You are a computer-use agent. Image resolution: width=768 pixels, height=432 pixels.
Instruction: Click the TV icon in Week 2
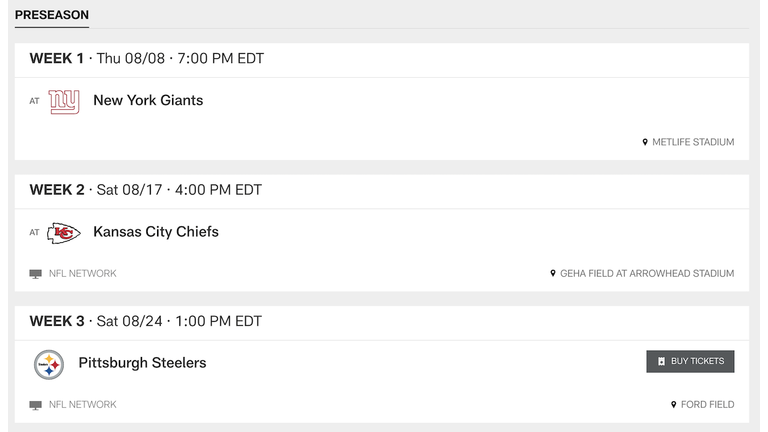(x=35, y=274)
